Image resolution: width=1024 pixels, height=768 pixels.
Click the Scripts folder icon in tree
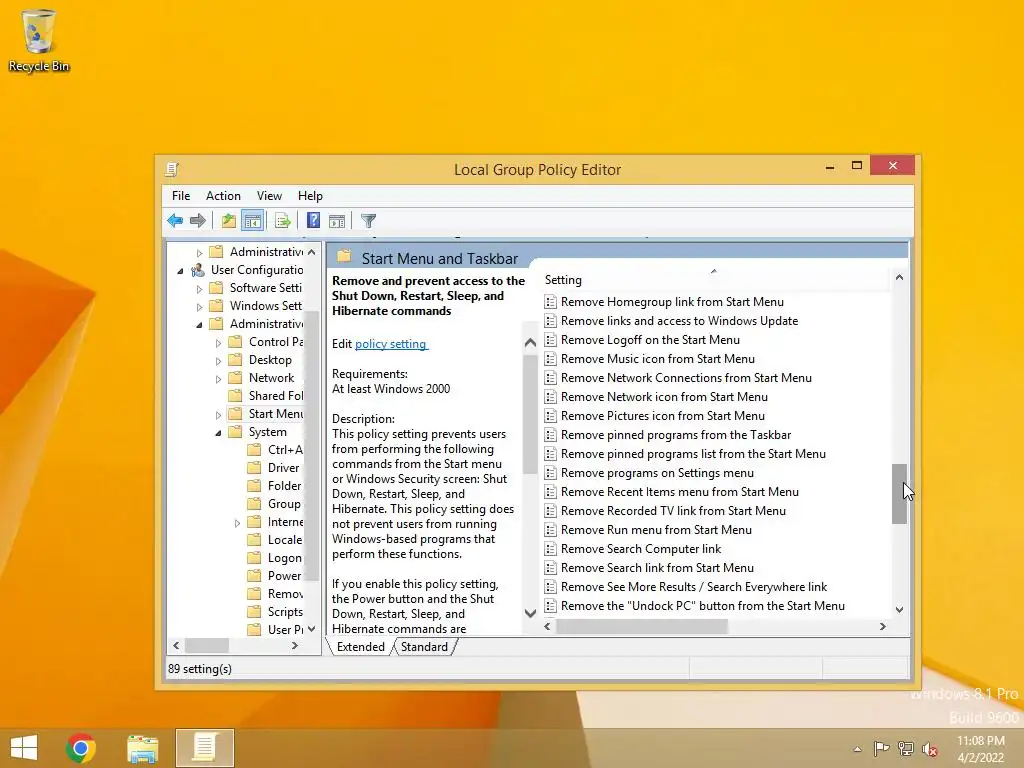[255, 612]
